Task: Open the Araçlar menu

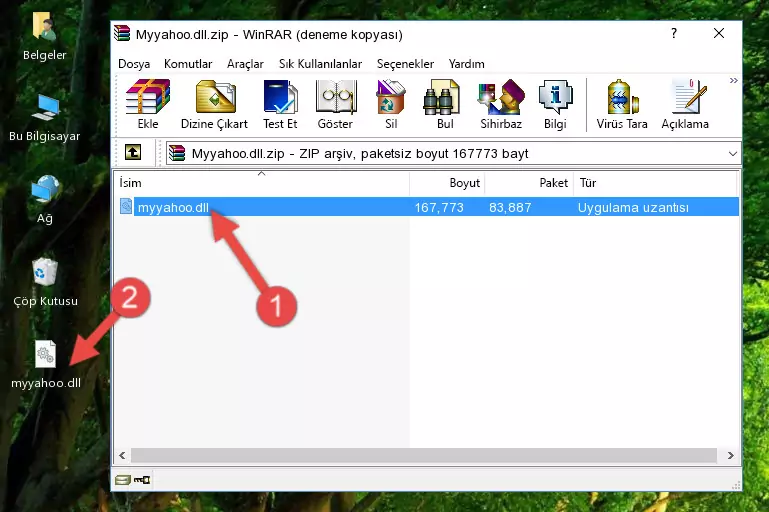Action: [245, 64]
